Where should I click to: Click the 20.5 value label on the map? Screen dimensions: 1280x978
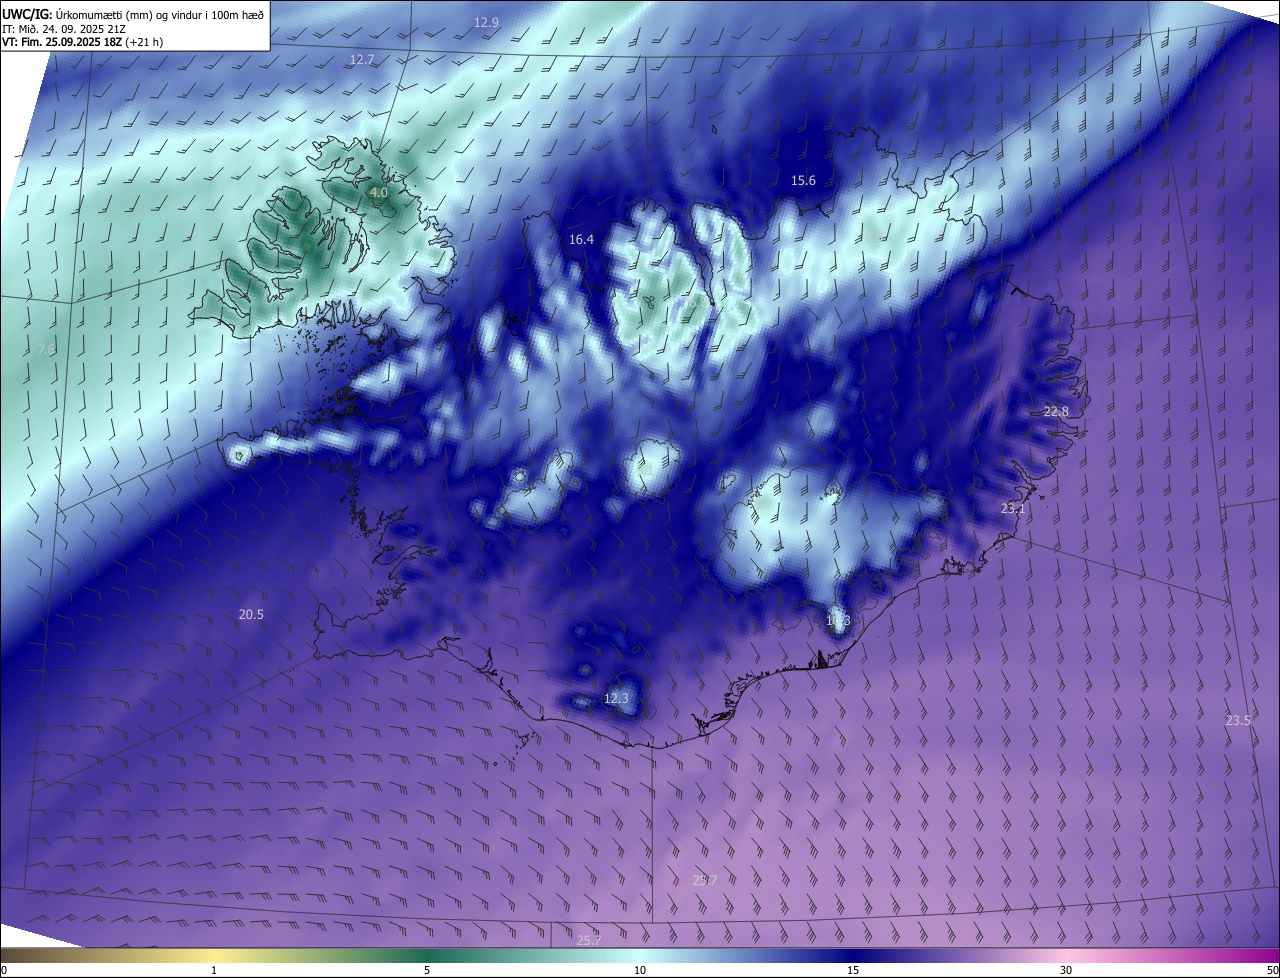click(x=251, y=615)
